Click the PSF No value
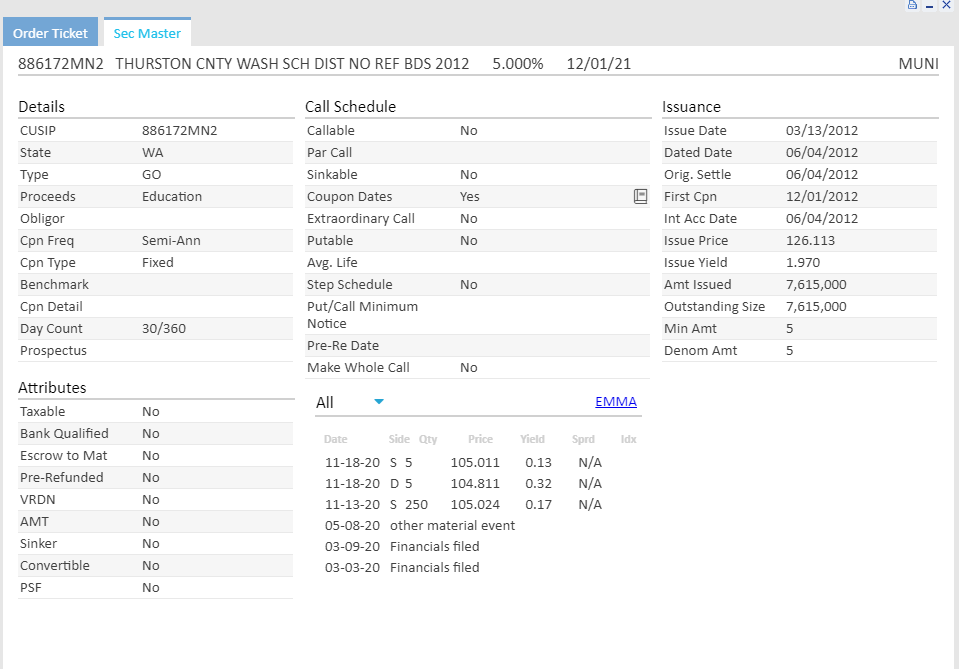 pos(151,588)
